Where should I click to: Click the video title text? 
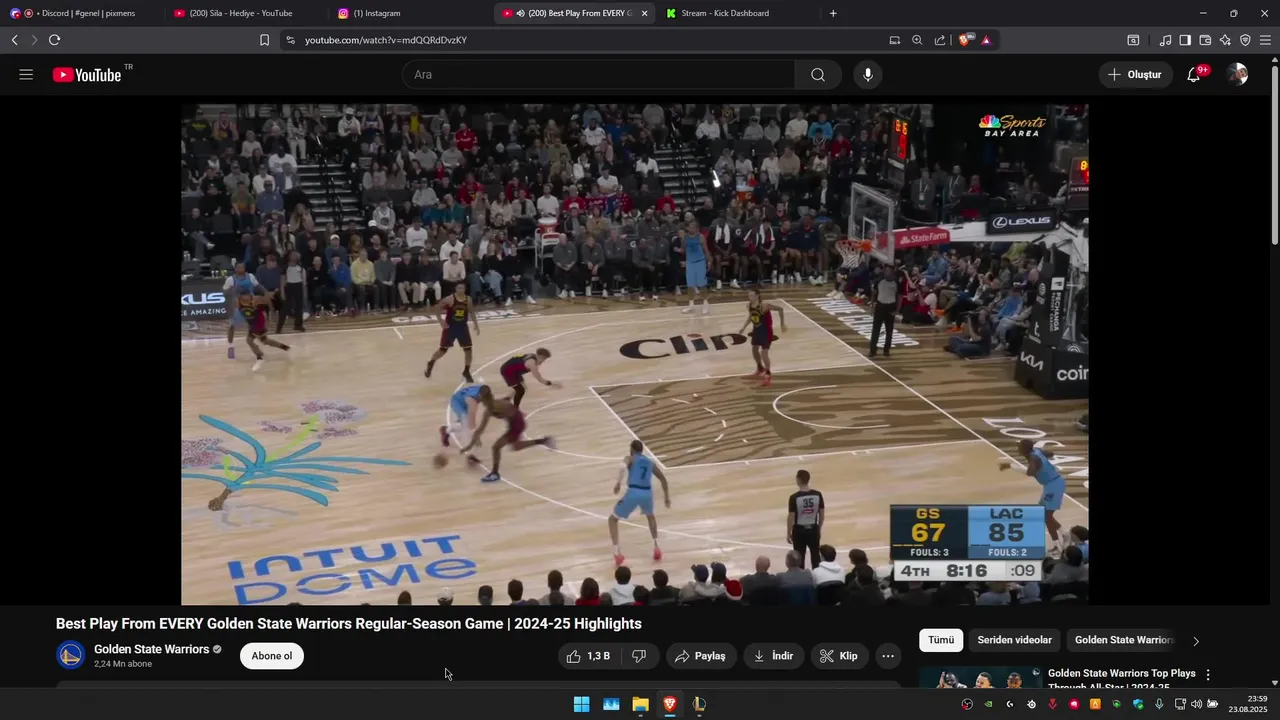pos(349,624)
